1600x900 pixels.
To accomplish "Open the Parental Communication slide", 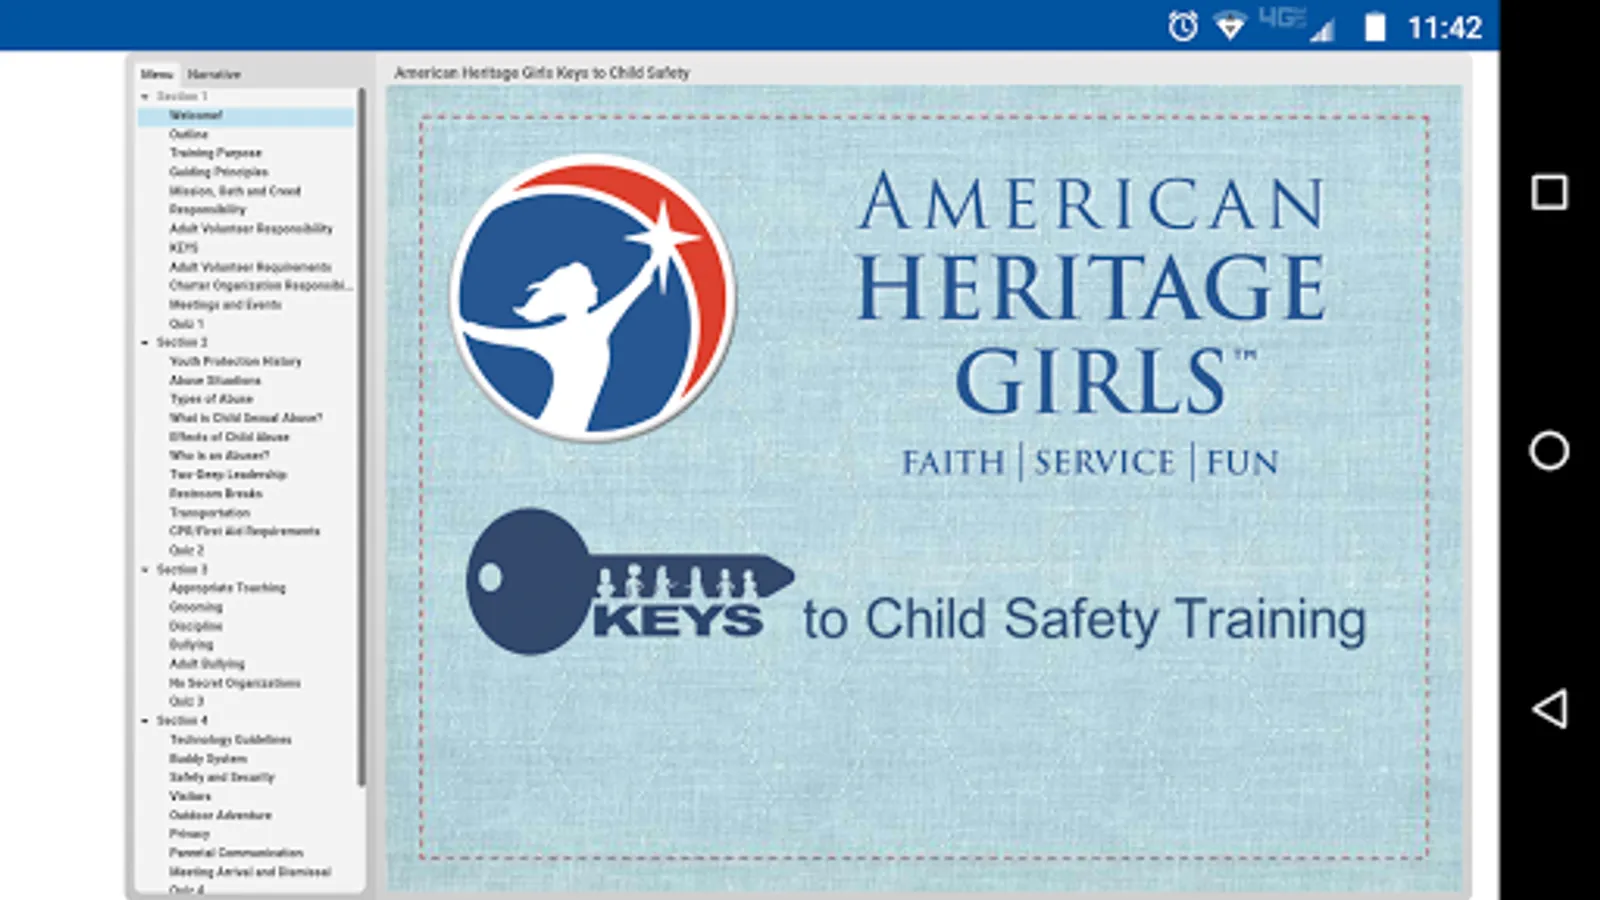I will point(236,853).
